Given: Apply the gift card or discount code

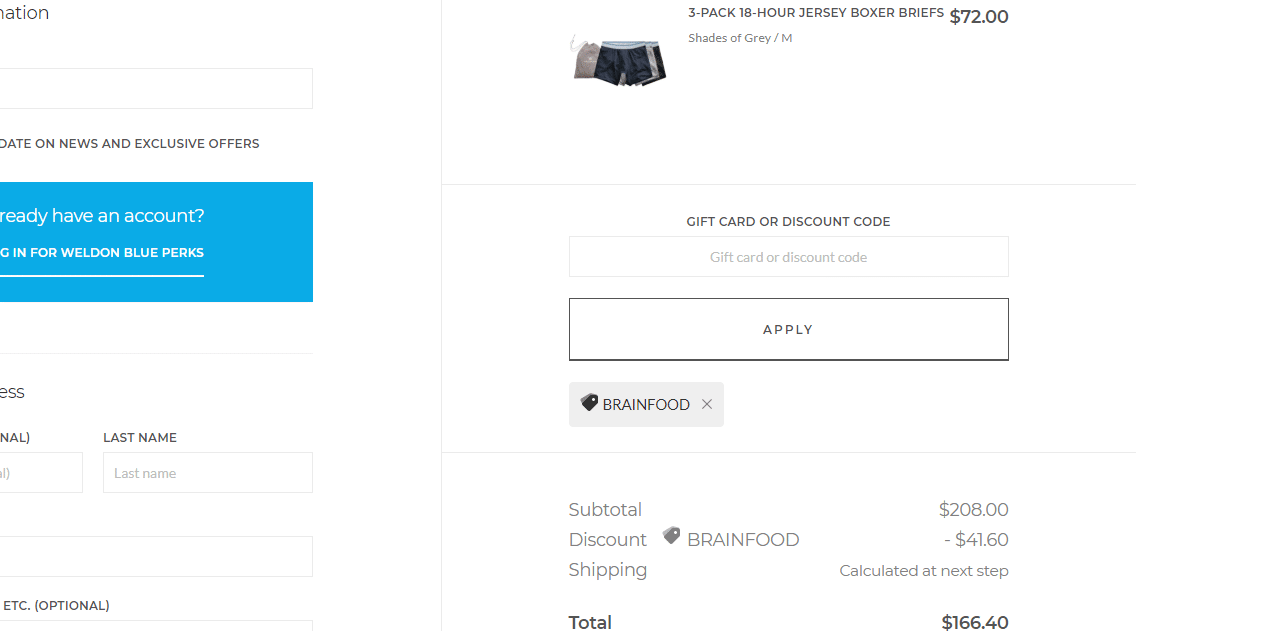Looking at the screenshot, I should pyautogui.click(x=789, y=329).
